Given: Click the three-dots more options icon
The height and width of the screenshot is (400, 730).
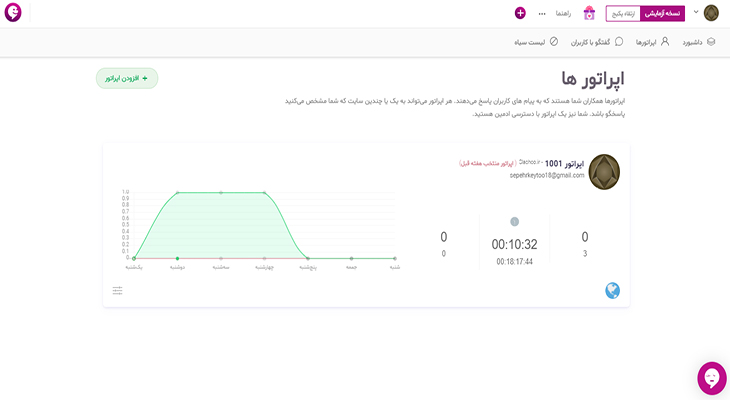Looking at the screenshot, I should [x=542, y=14].
